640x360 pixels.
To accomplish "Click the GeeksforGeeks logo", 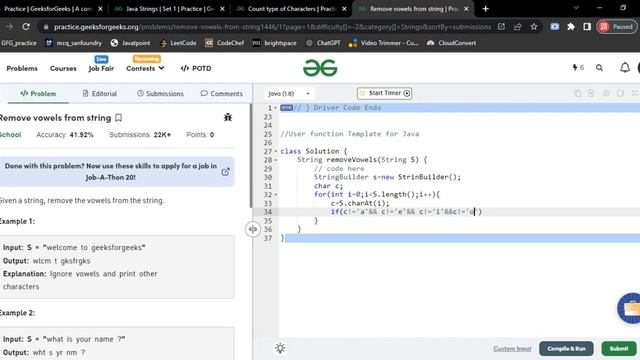I will (320, 68).
